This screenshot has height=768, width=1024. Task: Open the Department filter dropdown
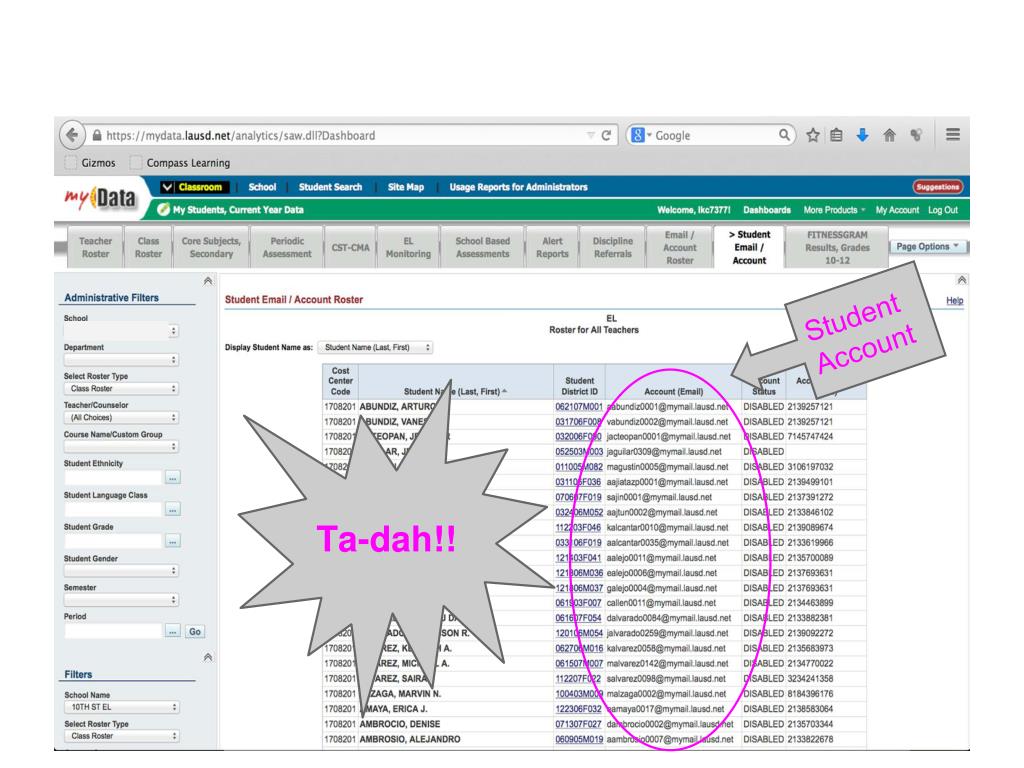(x=121, y=360)
